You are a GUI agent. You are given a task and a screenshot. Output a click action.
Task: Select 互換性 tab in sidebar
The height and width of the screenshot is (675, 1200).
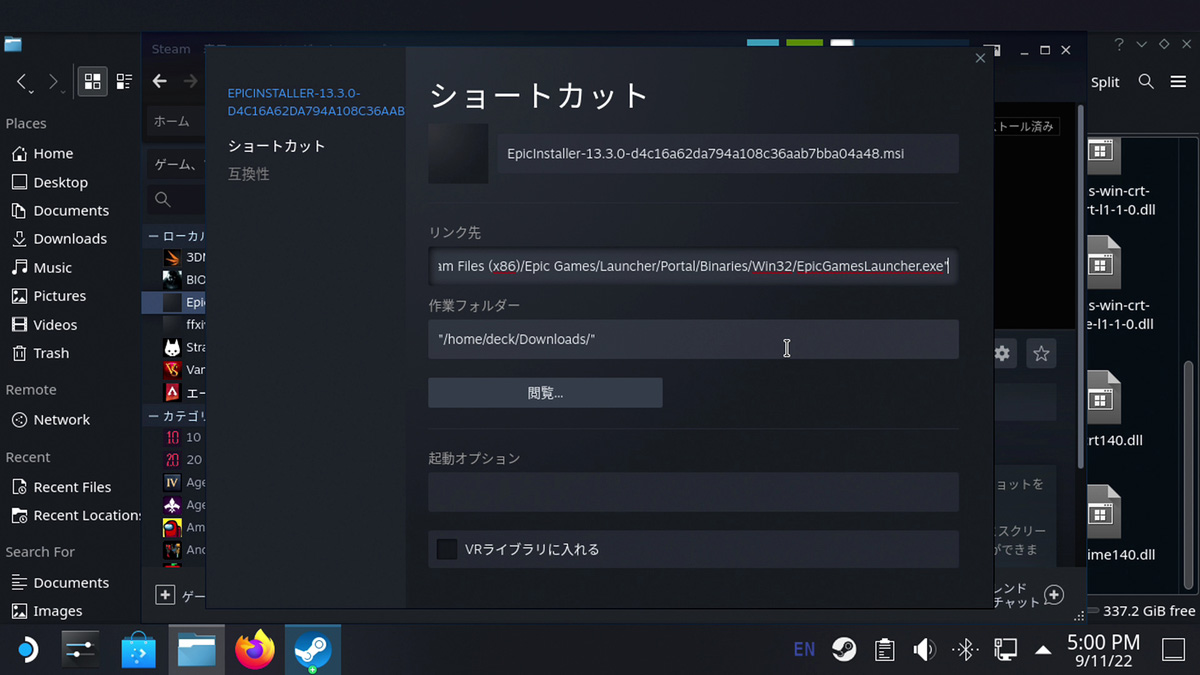[x=249, y=174]
